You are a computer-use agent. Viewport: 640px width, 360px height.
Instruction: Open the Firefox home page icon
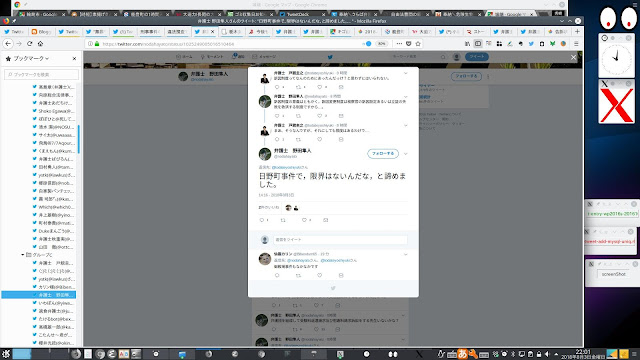(x=40, y=44)
